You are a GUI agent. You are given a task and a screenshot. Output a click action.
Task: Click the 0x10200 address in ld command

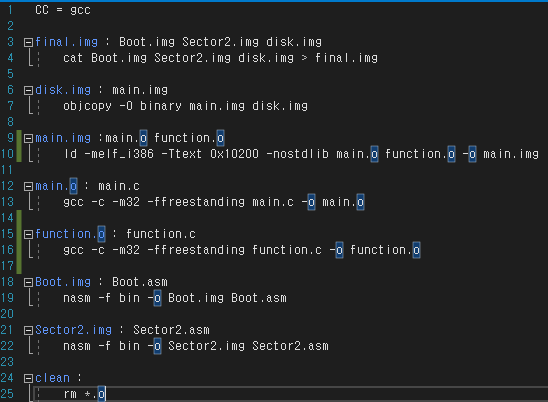click(x=235, y=154)
